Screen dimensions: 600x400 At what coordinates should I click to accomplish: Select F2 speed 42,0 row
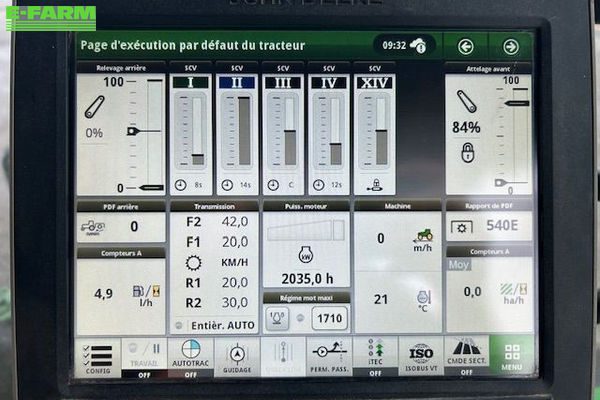[217, 222]
